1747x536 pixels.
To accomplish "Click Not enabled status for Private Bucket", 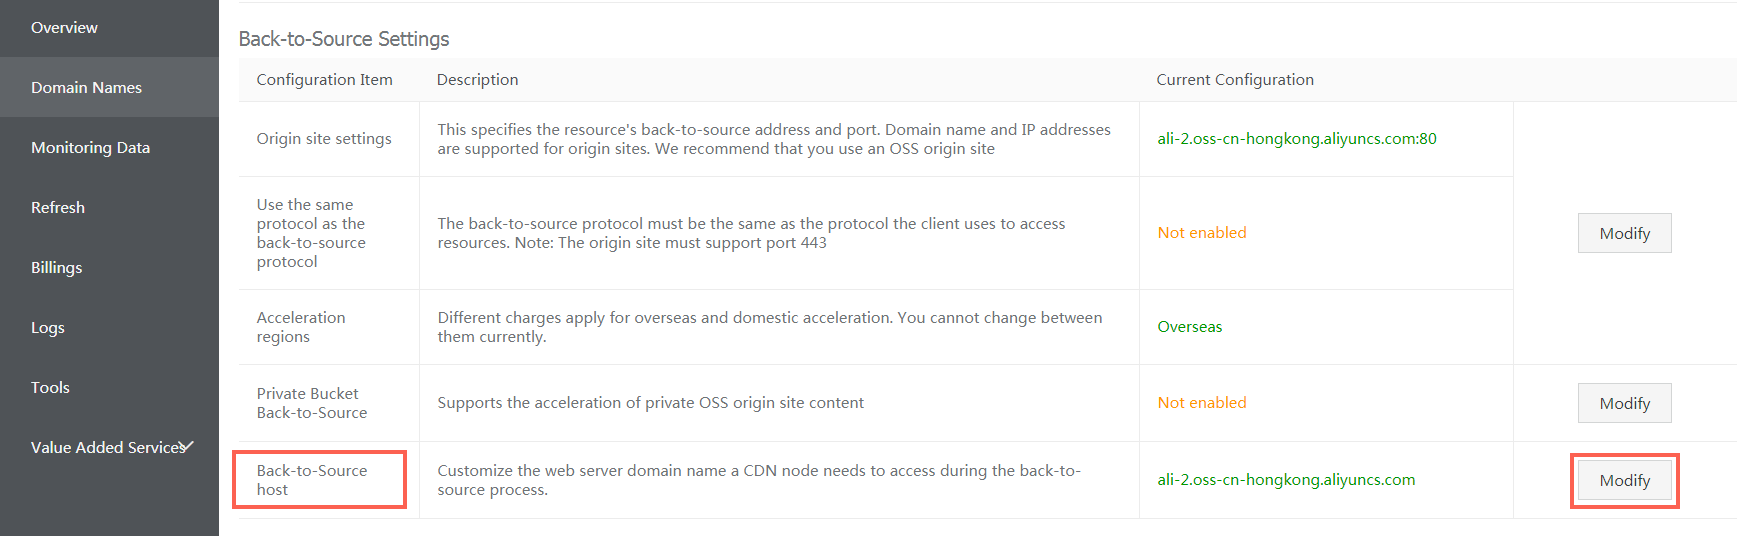I will (x=1202, y=403).
